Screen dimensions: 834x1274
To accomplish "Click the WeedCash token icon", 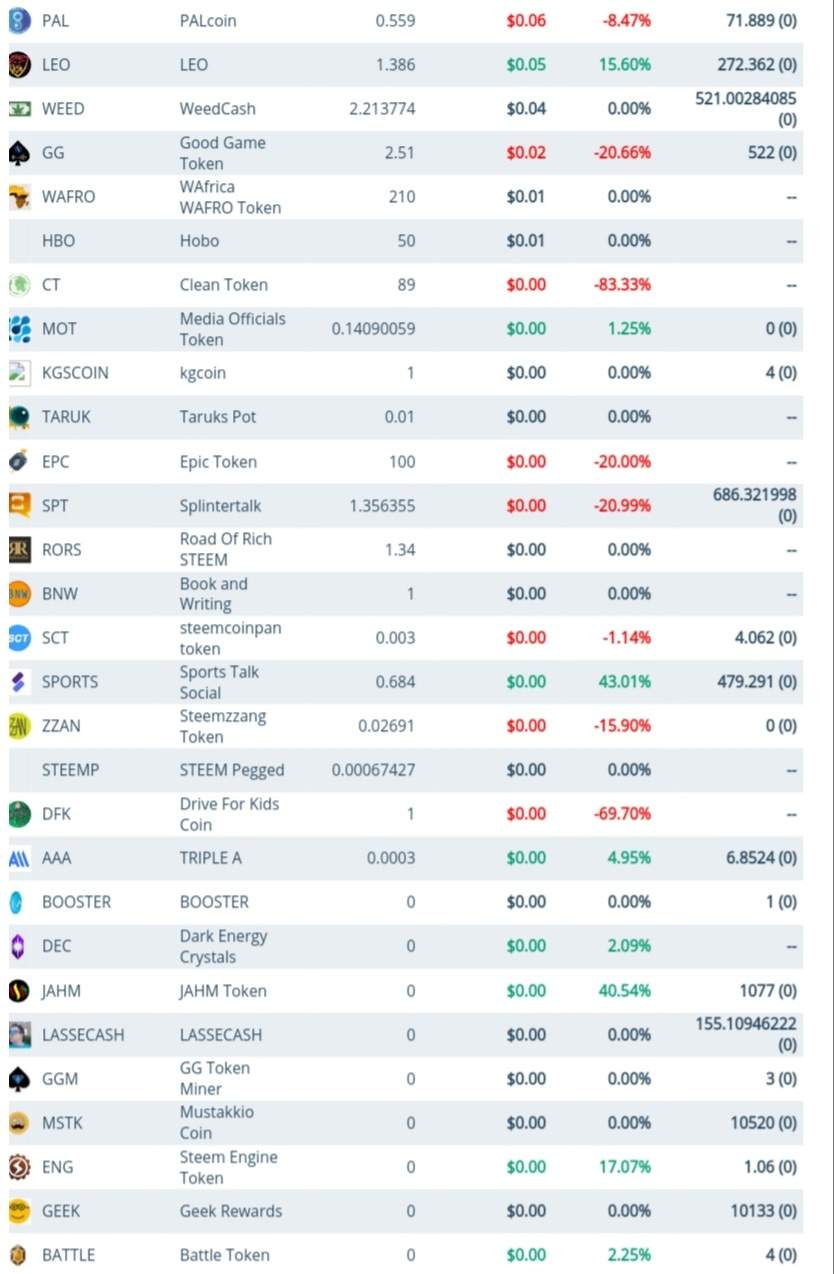I will 19,109.
